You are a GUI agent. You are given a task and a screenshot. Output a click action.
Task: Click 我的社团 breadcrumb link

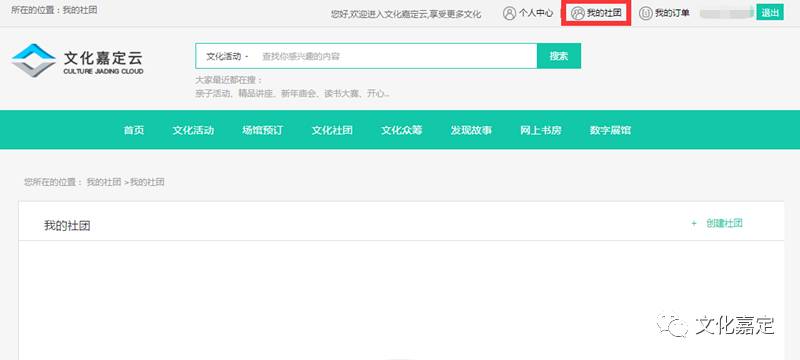[104, 182]
